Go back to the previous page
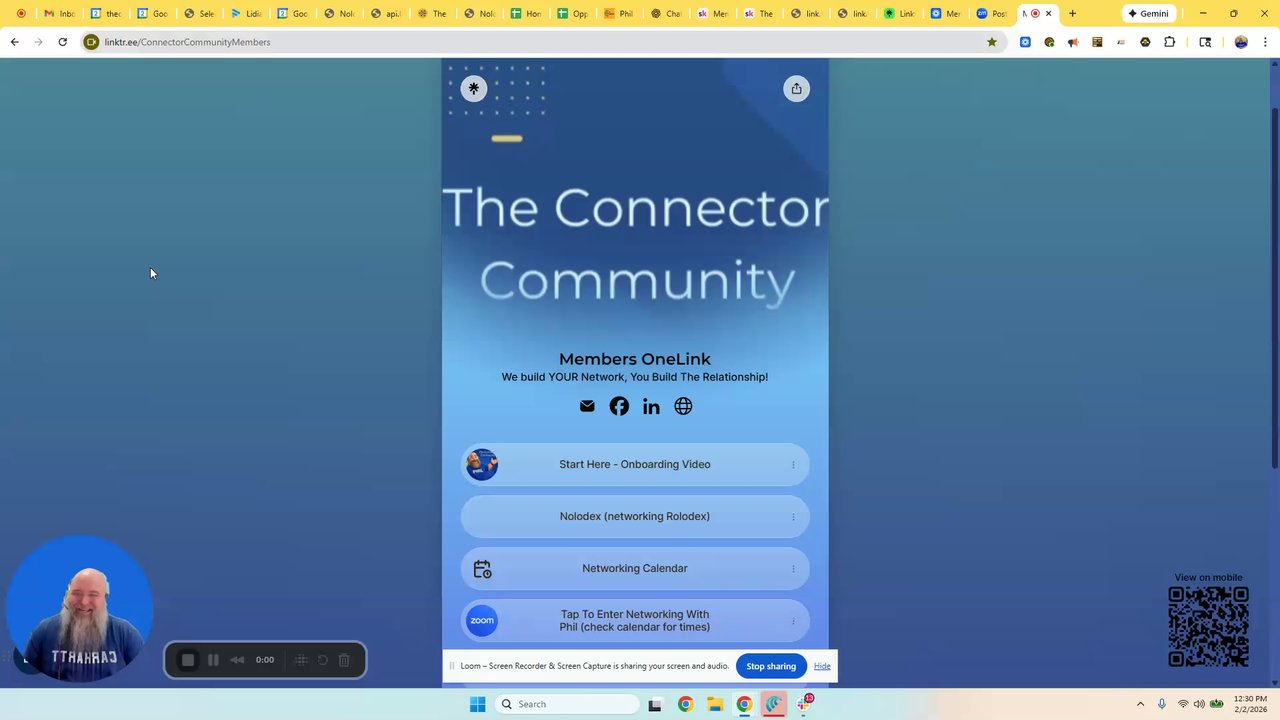Image resolution: width=1280 pixels, height=720 pixels. pos(14,42)
